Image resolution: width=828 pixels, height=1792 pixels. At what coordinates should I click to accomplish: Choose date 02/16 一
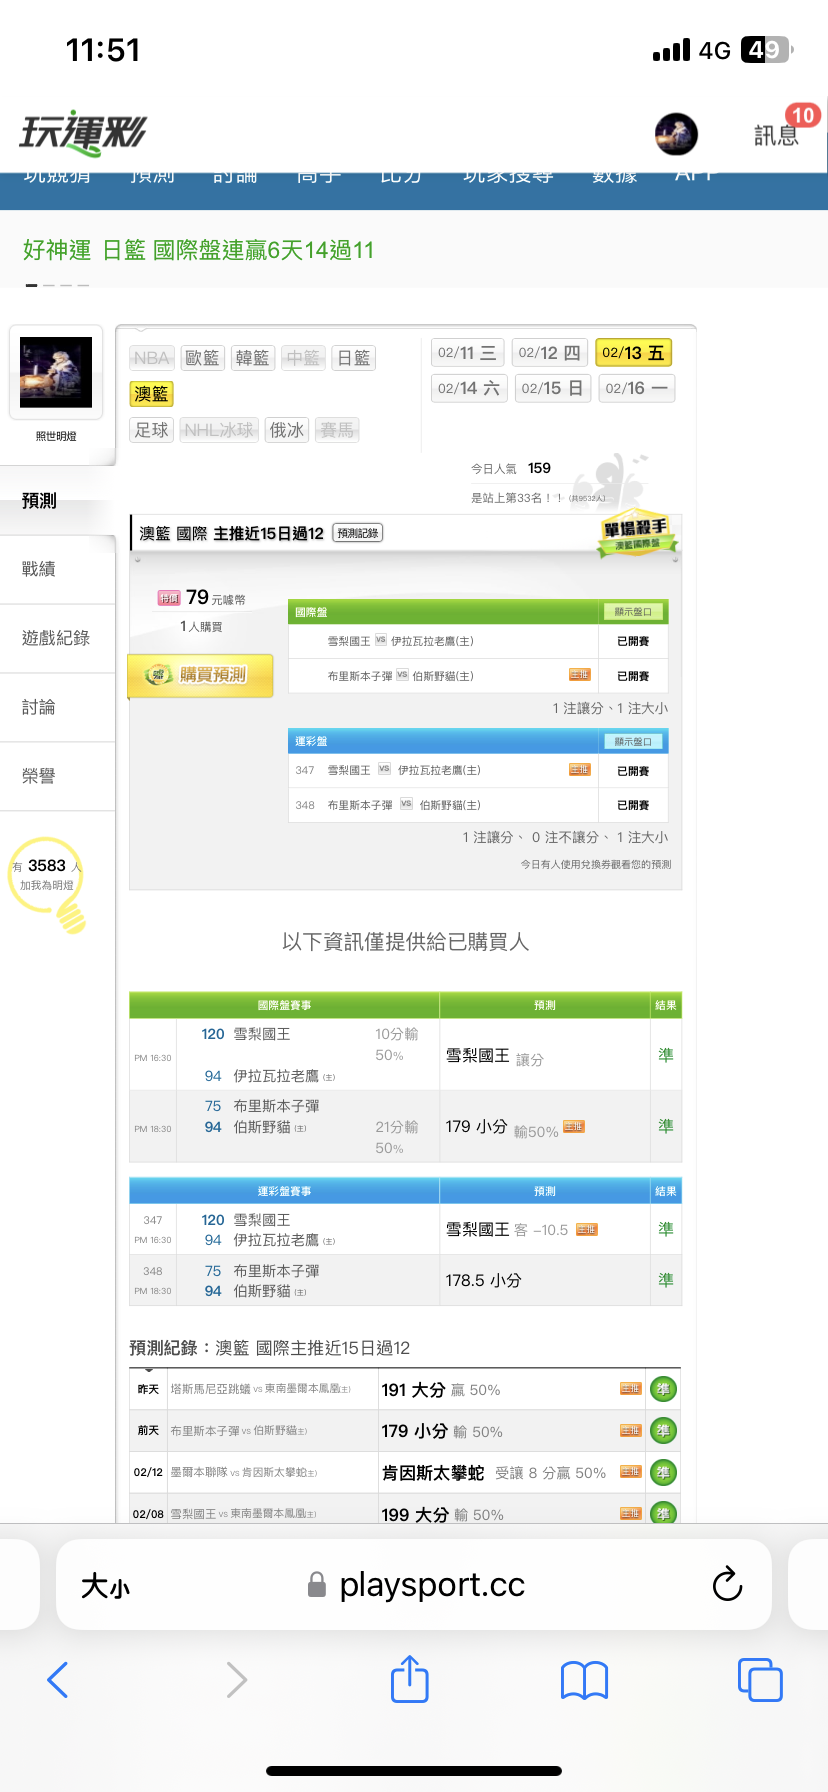point(637,388)
